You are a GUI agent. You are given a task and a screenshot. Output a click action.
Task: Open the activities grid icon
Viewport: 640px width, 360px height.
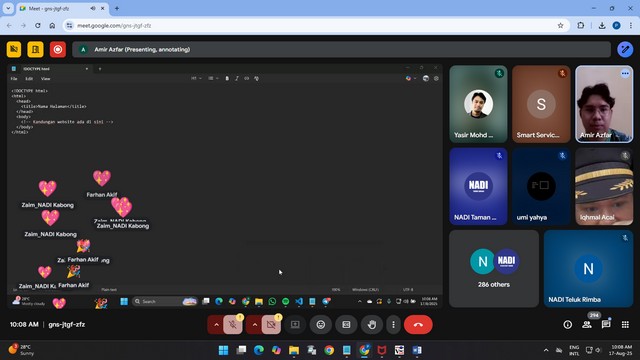[625, 324]
